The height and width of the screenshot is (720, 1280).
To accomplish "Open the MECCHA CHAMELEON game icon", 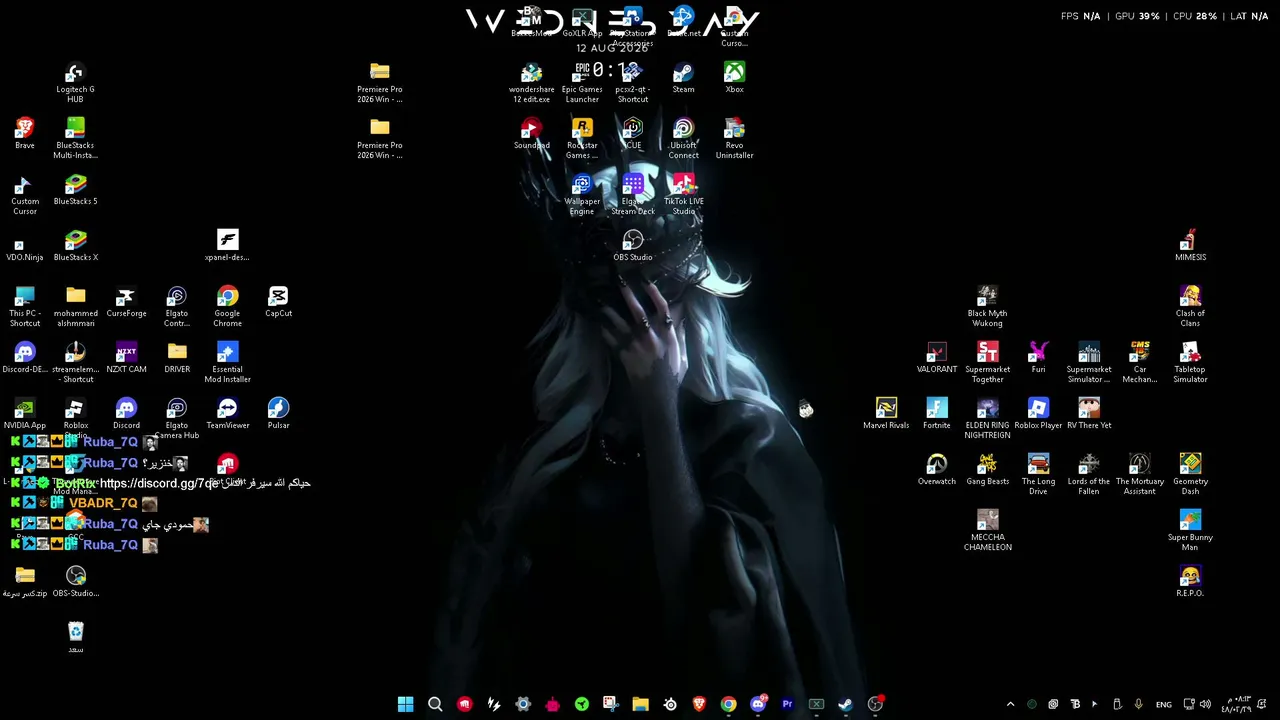I will tap(987, 531).
